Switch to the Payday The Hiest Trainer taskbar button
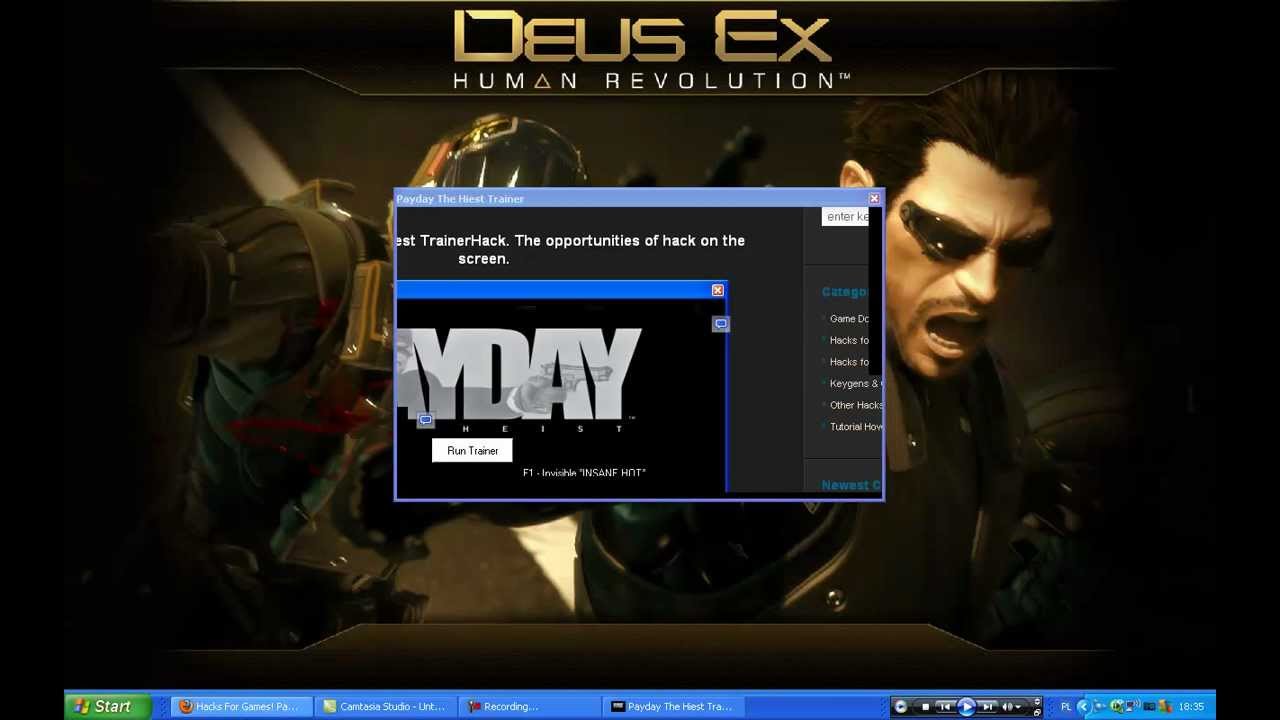Viewport: 1280px width, 720px height. coord(676,706)
